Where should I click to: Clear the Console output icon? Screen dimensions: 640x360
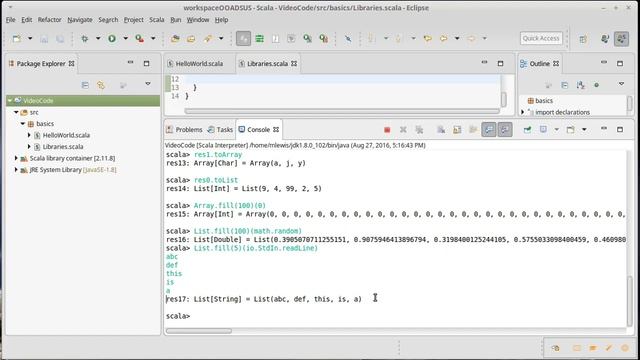(441, 130)
